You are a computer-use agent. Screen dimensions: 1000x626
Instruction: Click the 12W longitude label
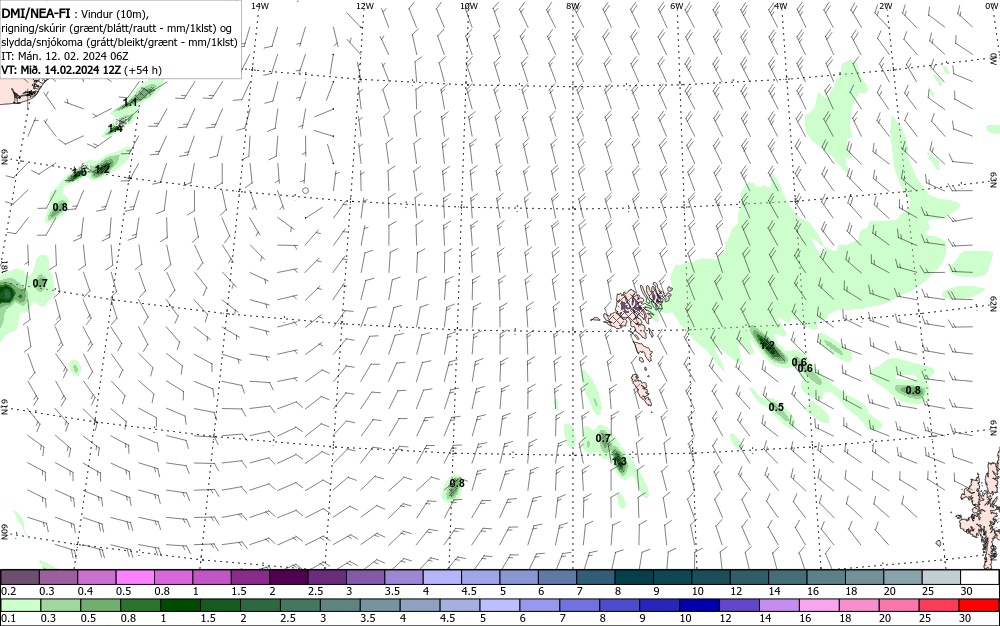(365, 6)
